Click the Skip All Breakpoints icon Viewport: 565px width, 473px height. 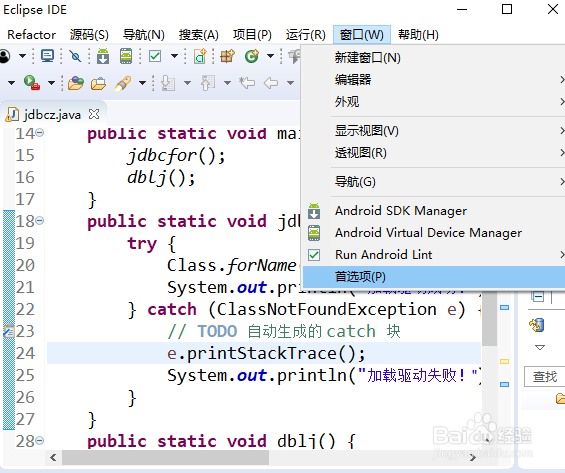tap(75, 56)
